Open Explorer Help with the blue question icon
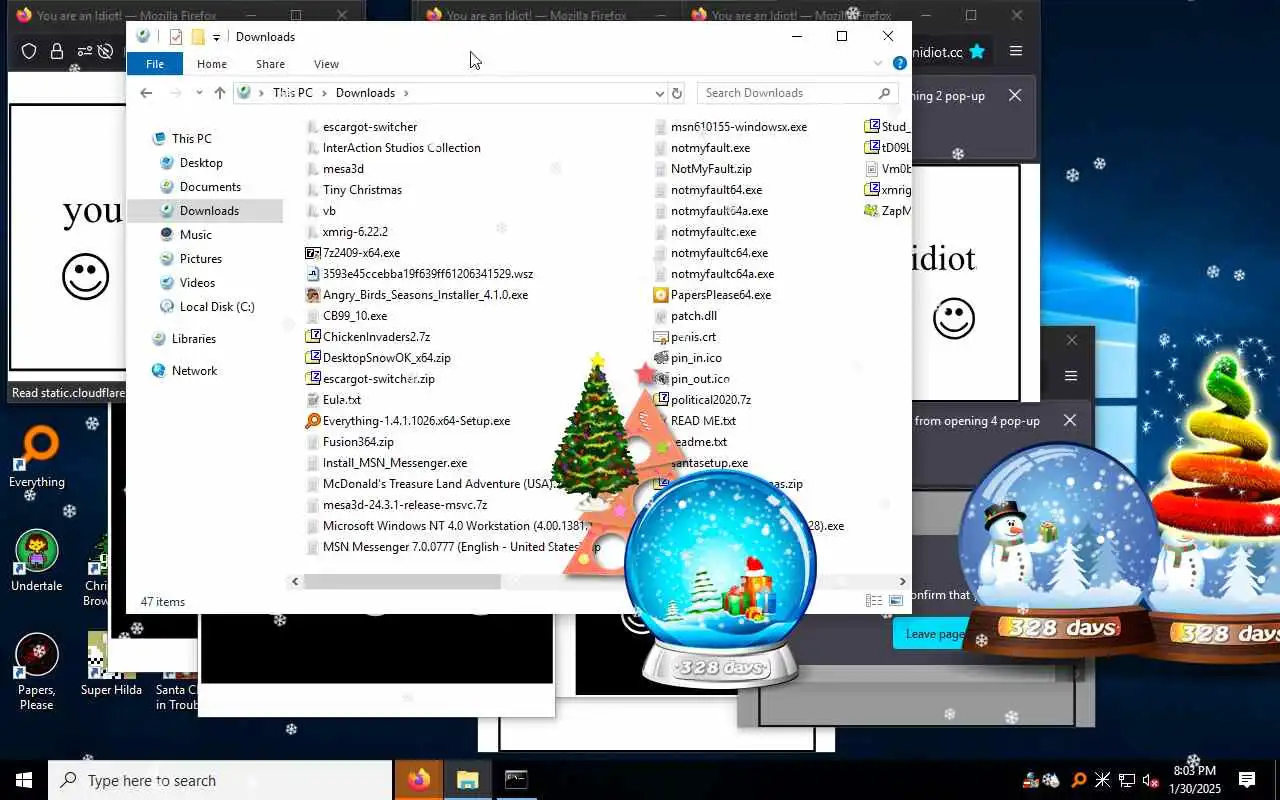 coord(899,63)
